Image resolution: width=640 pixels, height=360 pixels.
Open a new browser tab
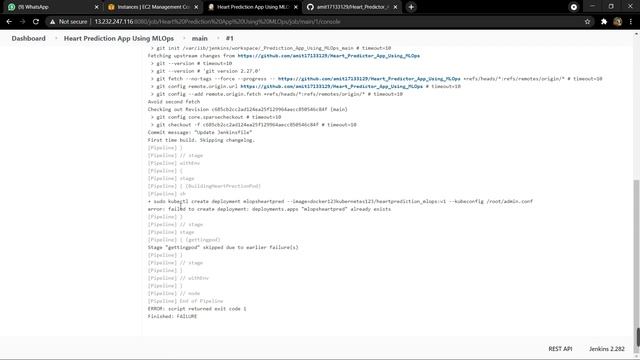[x=411, y=7]
